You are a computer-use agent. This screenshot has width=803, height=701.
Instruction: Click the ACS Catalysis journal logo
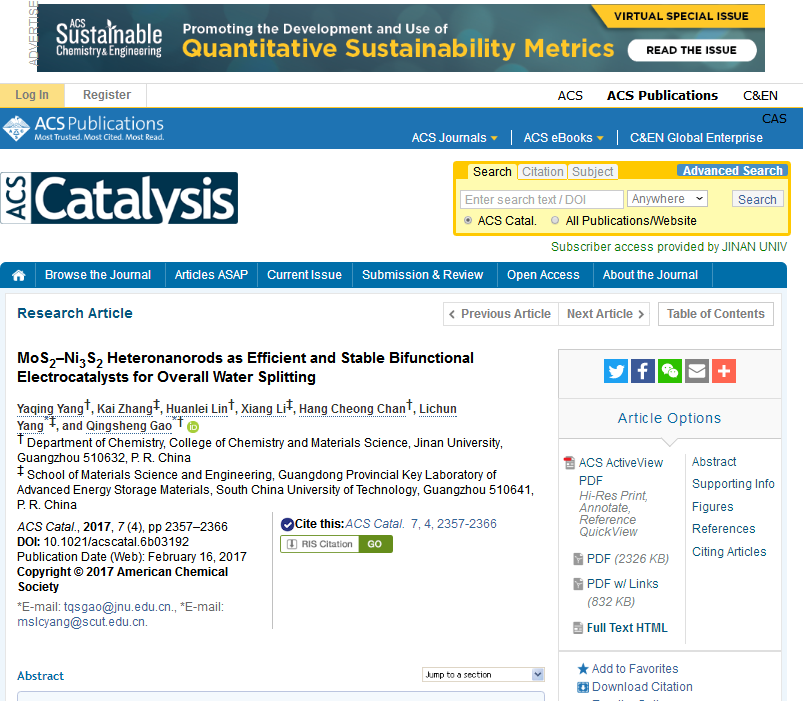pos(119,198)
